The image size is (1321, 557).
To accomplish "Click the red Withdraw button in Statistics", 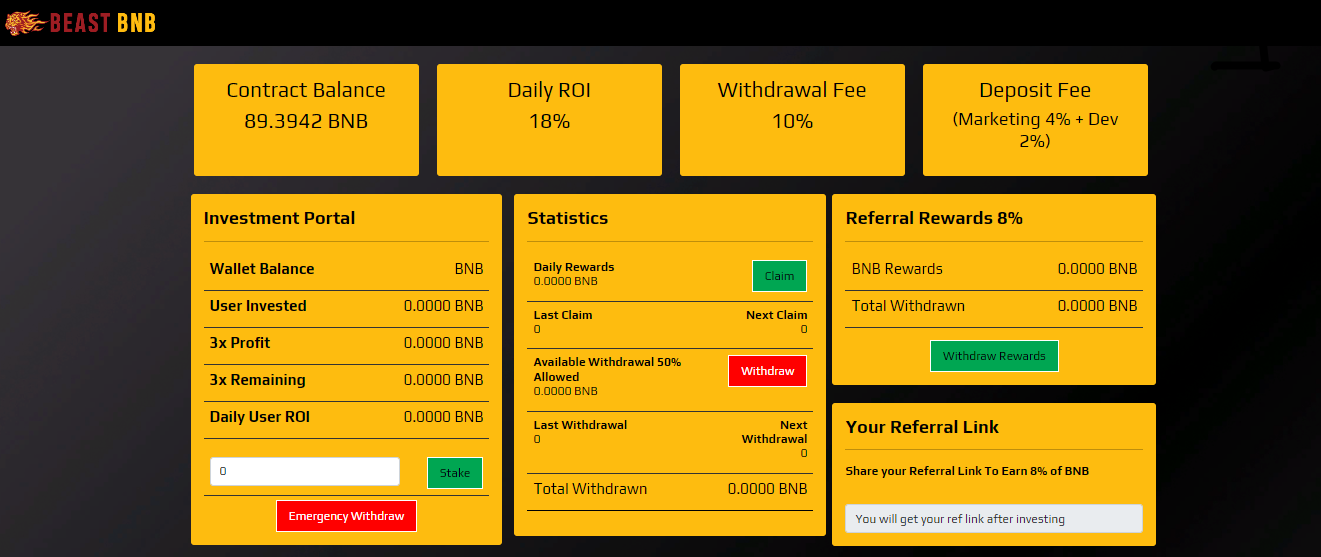I will click(x=767, y=371).
